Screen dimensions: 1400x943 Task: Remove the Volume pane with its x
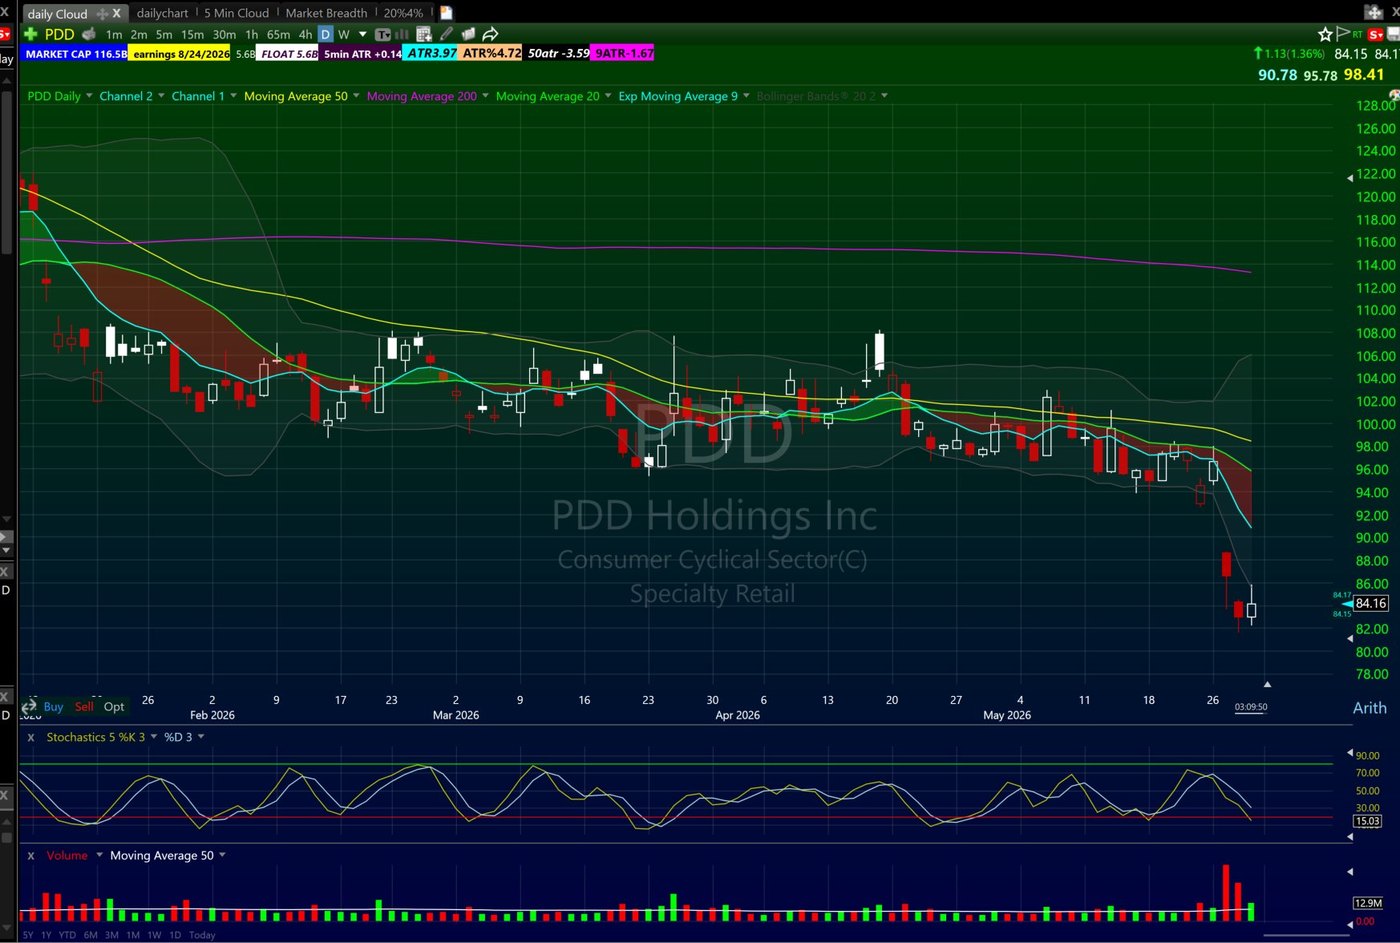click(31, 856)
